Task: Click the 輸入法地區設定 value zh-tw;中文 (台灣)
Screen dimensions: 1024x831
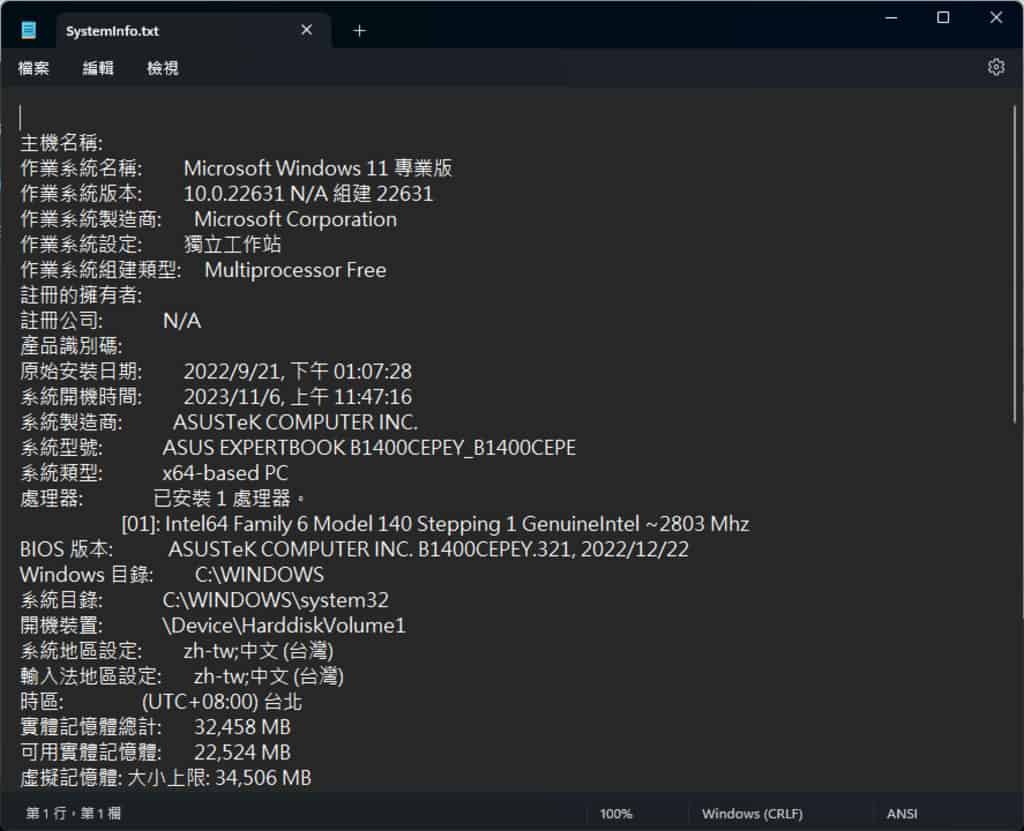Action: (x=269, y=677)
